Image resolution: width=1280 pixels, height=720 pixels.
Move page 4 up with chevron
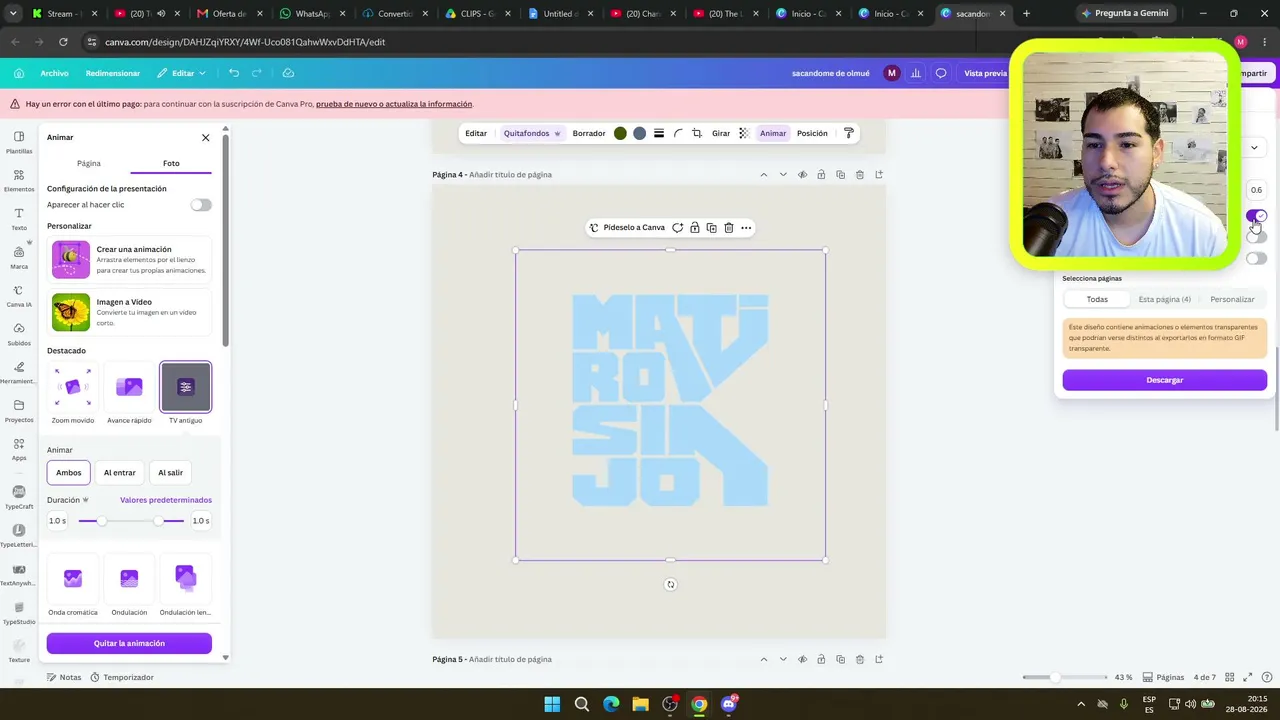click(x=764, y=175)
